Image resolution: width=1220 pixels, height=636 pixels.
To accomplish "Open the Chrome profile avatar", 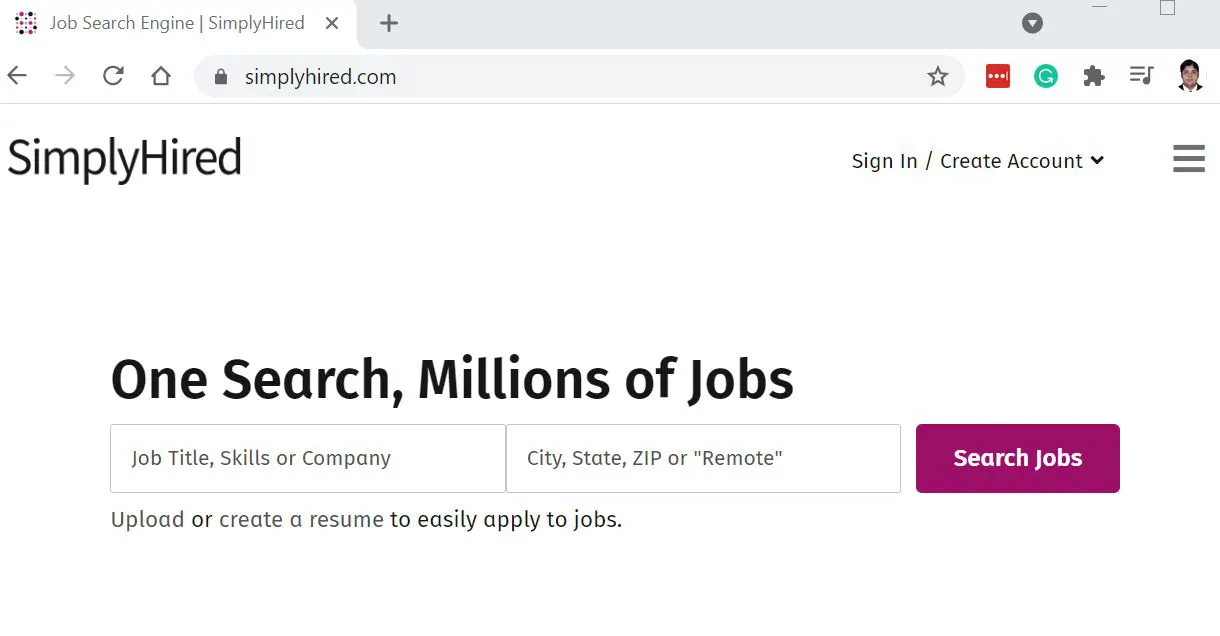I will [x=1189, y=76].
